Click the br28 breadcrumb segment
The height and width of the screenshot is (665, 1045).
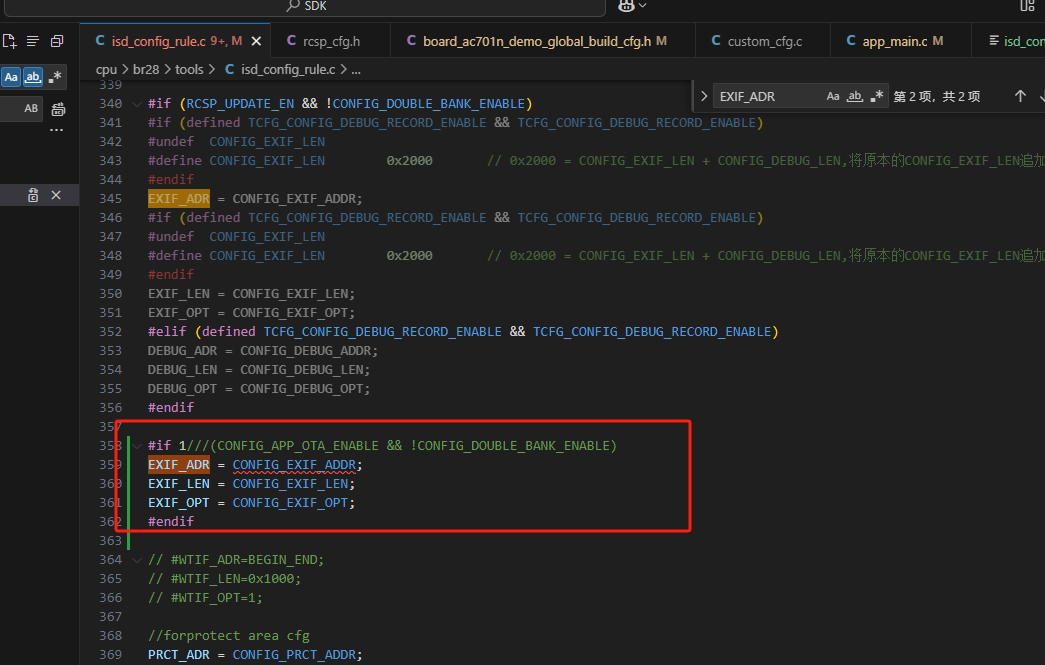[x=146, y=69]
